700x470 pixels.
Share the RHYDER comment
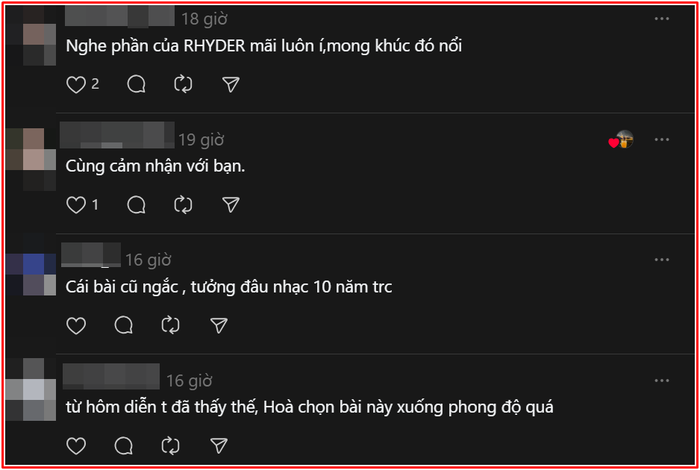(x=231, y=84)
